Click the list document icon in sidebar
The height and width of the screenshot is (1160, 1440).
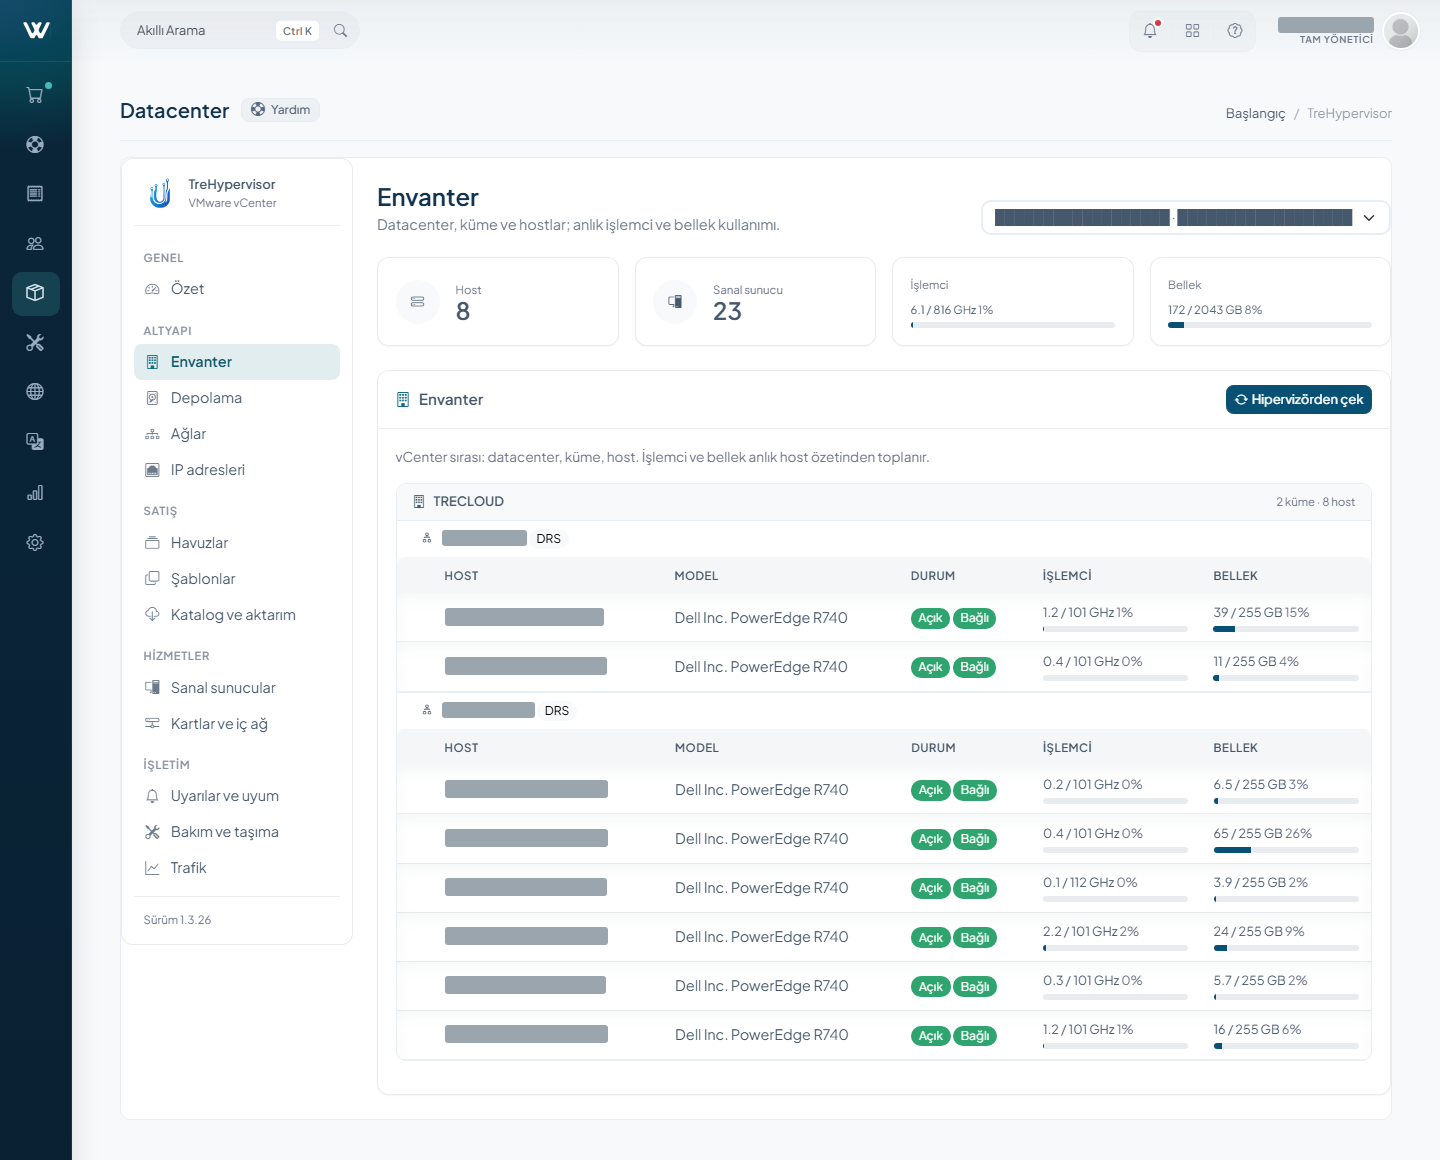click(x=35, y=193)
